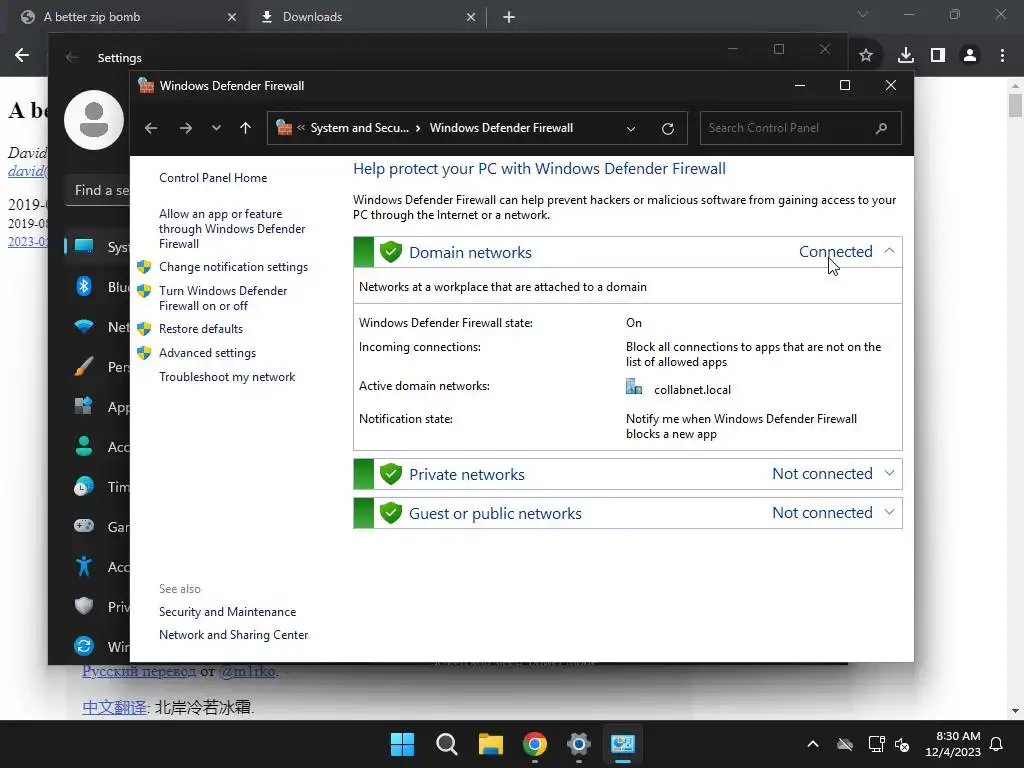Open Chrome tab search chevron
This screenshot has width=1024, height=768.
tap(863, 14)
